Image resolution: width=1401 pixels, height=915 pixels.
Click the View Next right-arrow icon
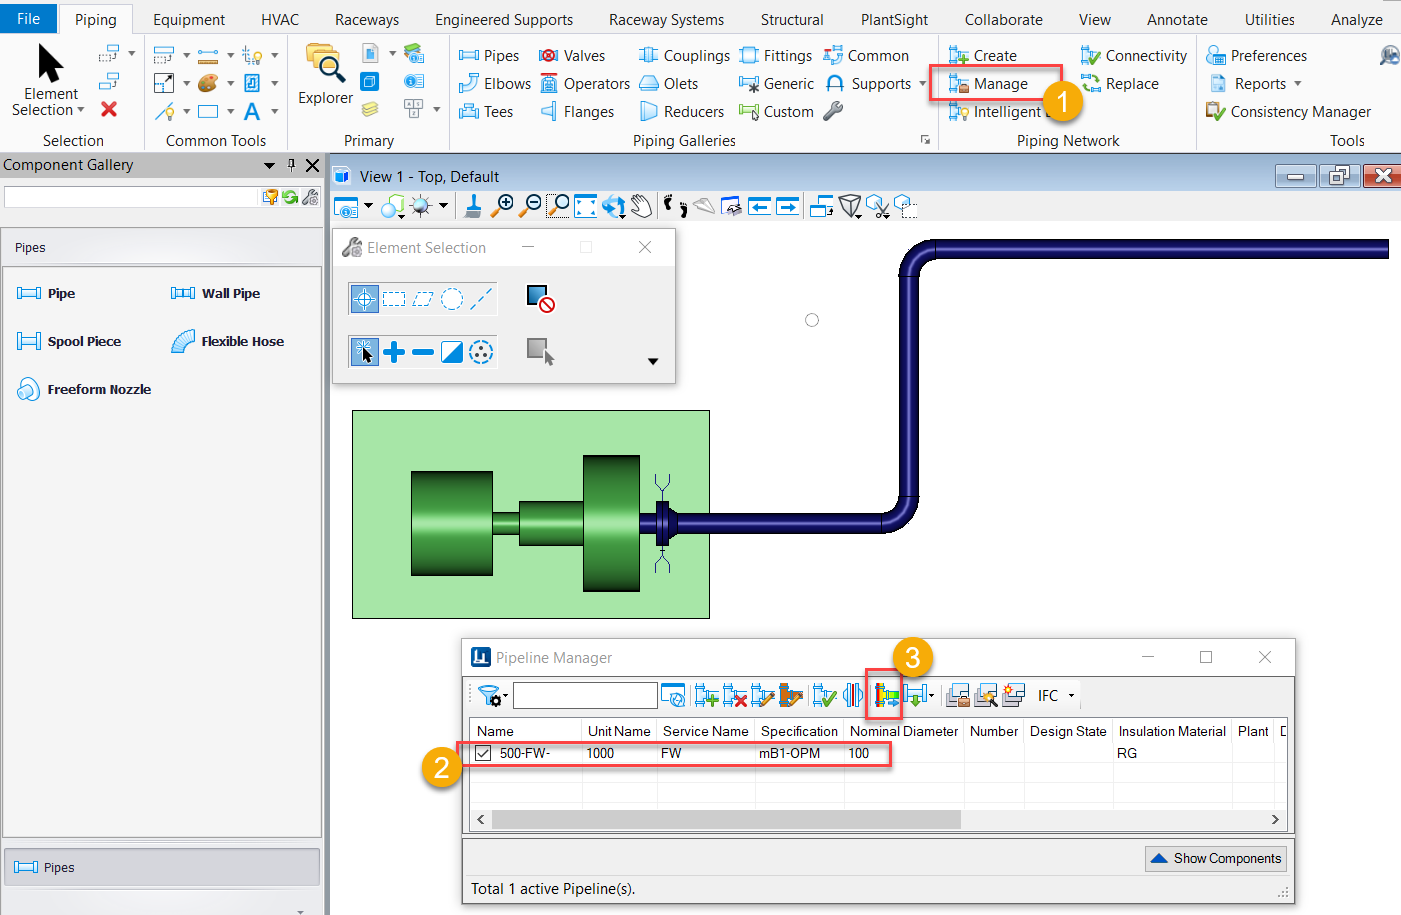tap(788, 206)
